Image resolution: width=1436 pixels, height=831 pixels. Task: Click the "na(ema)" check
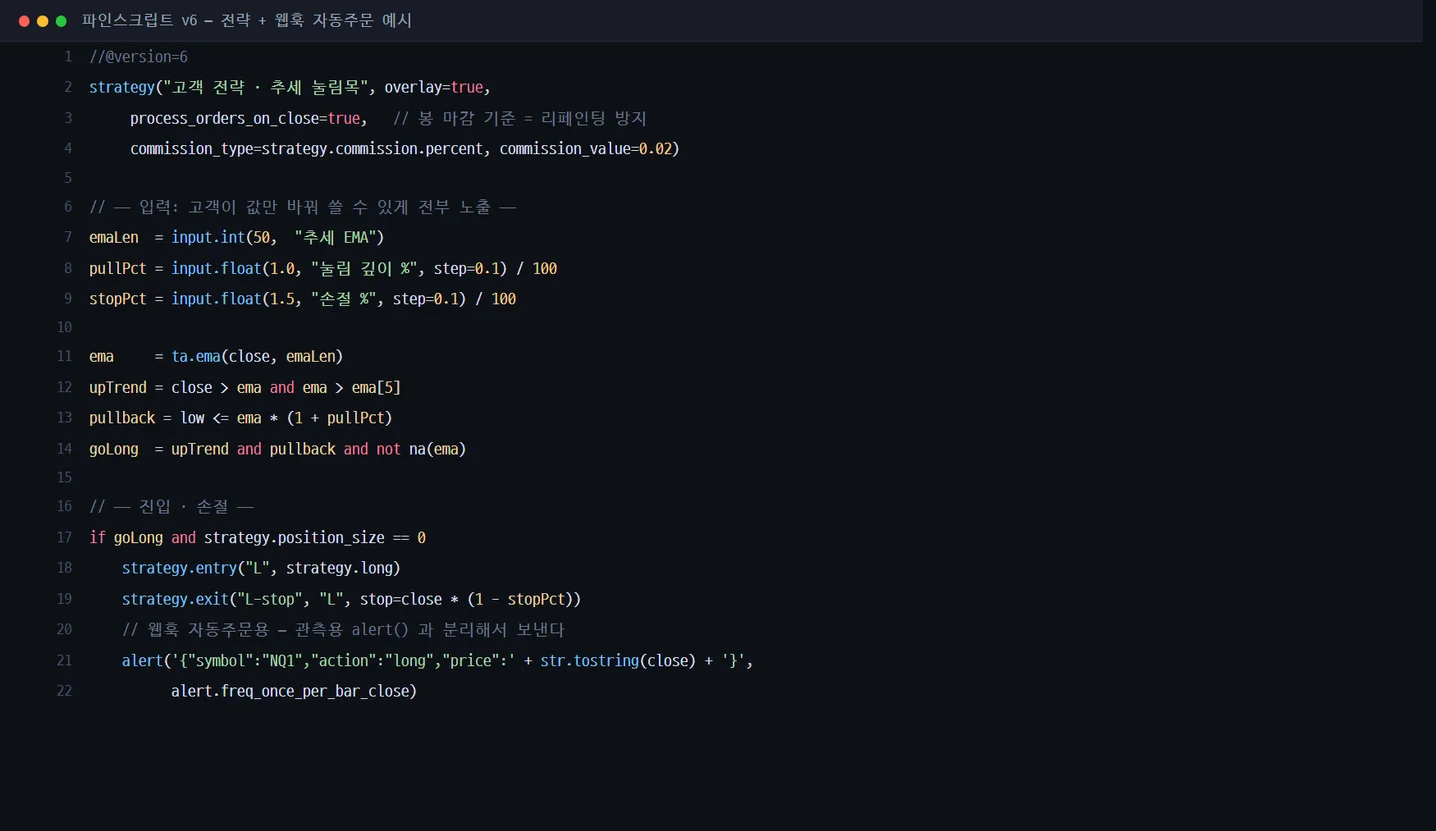[438, 449]
